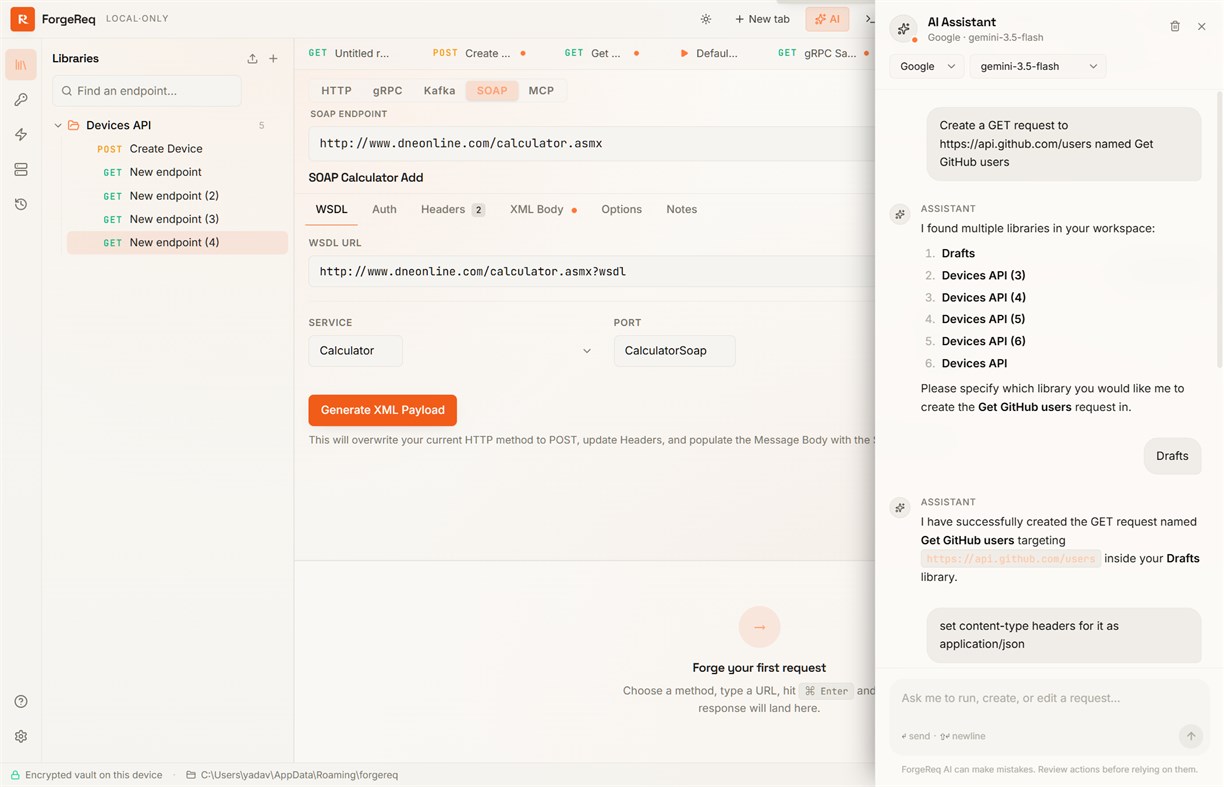Click the arrow circle above Forge your first request
Screen dimensions: 1224x787
pos(759,627)
